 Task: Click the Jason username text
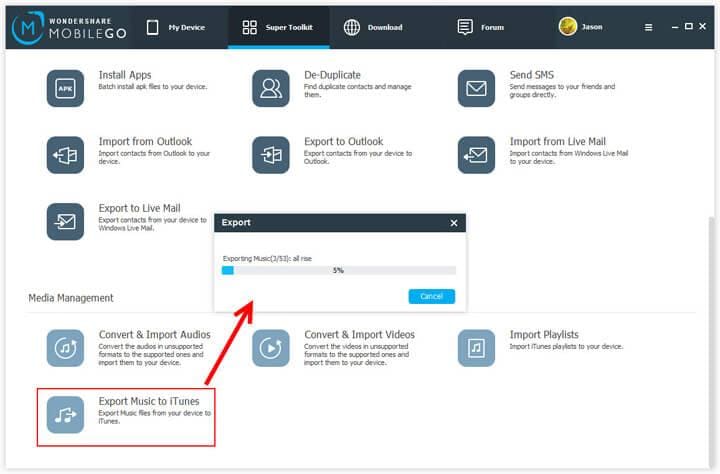click(x=592, y=27)
